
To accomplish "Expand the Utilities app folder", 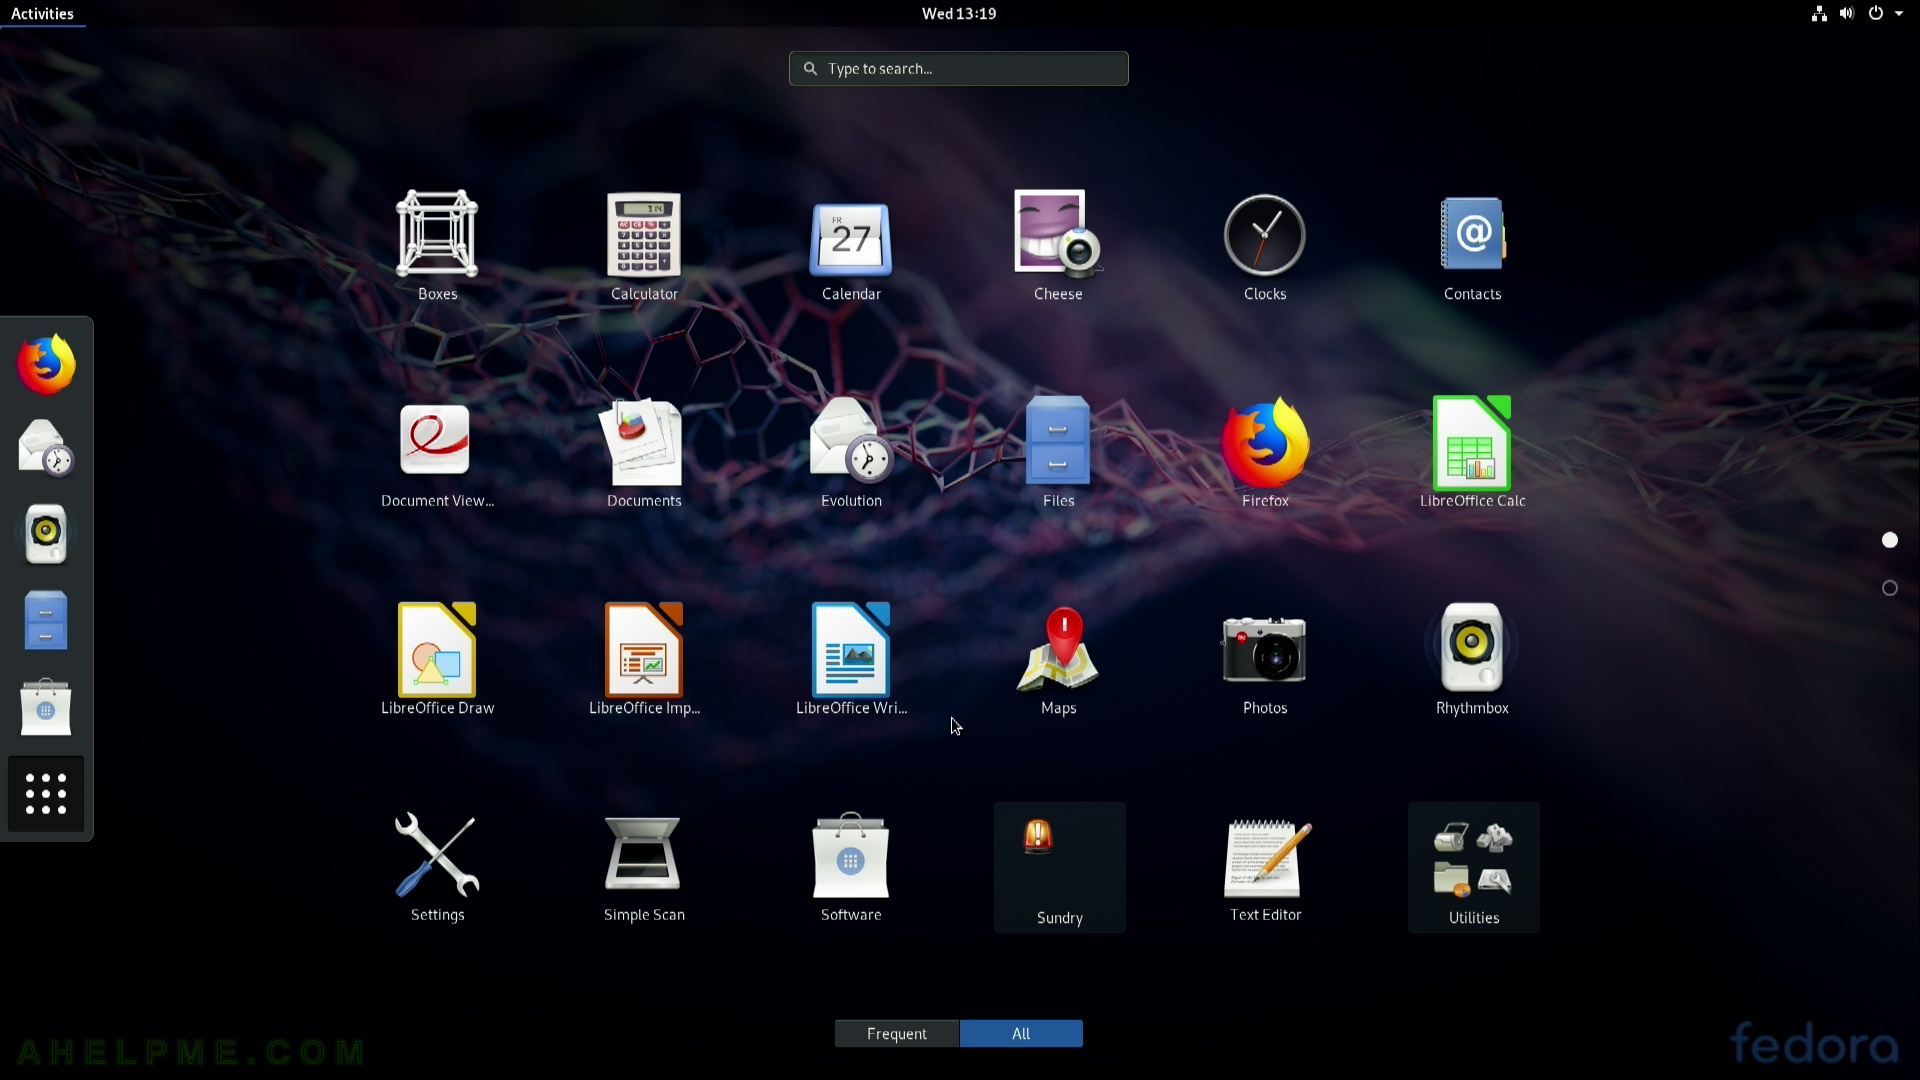I will pos(1473,867).
